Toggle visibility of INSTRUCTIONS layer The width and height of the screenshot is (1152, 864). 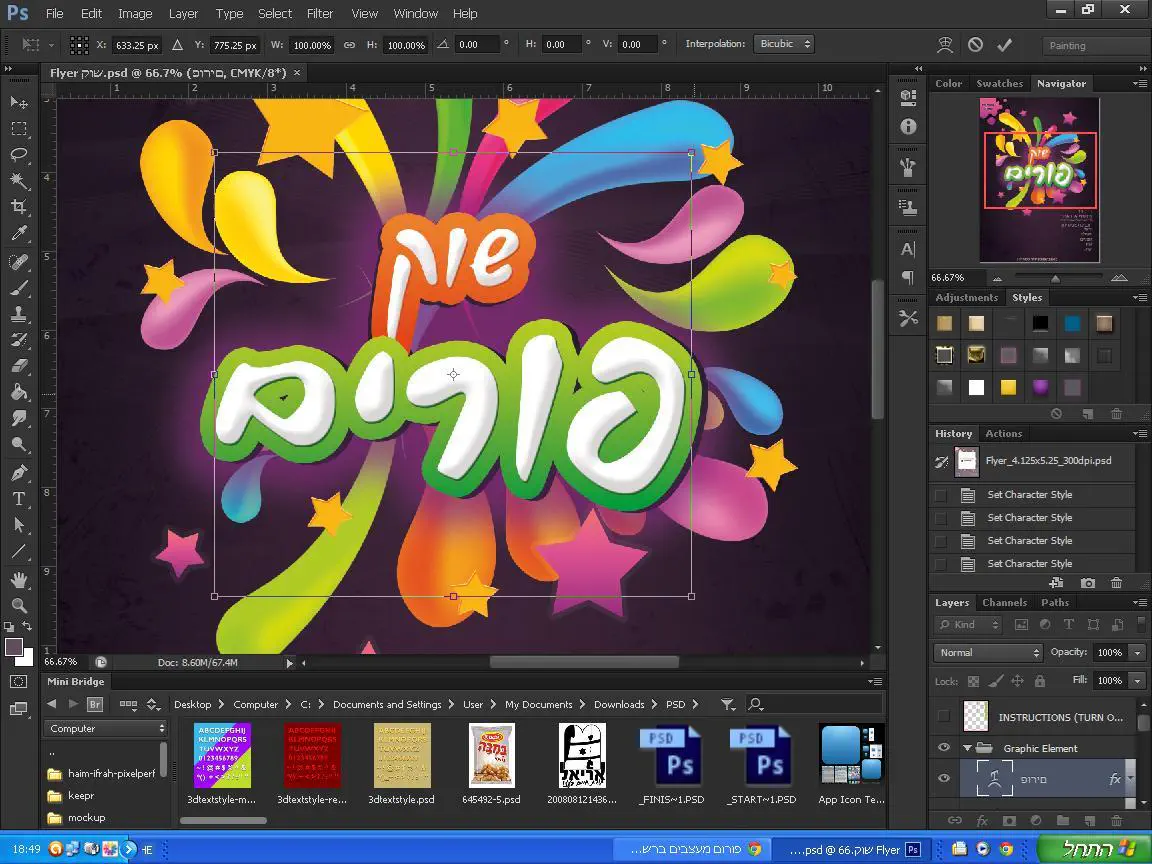(x=943, y=716)
